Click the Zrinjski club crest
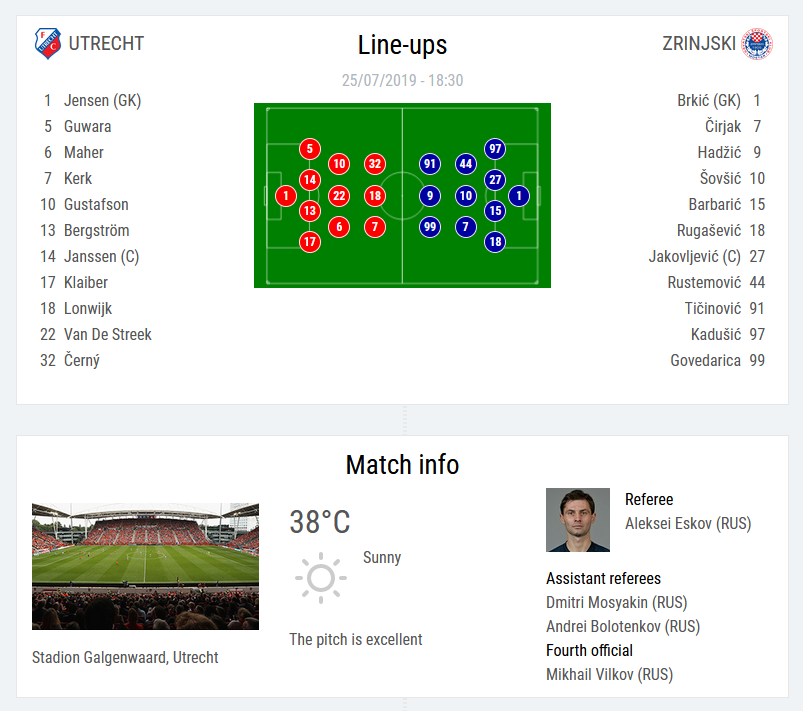Screen dimensions: 803x711 (x=758, y=44)
